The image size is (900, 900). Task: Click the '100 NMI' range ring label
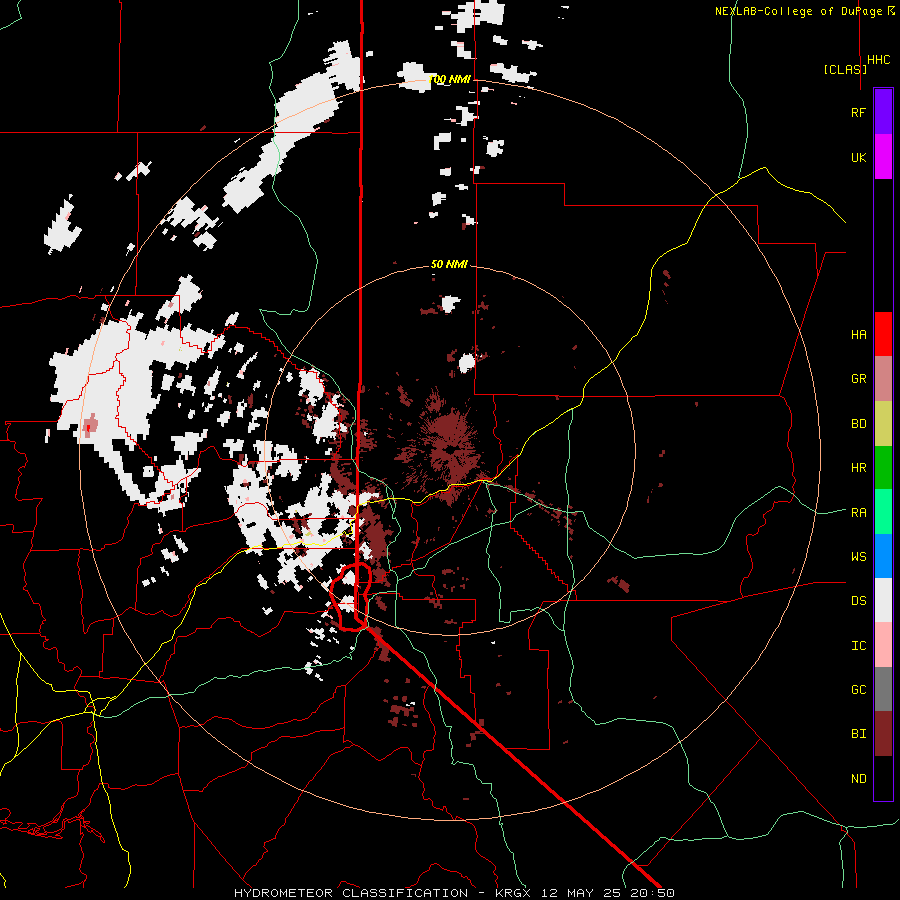450,79
